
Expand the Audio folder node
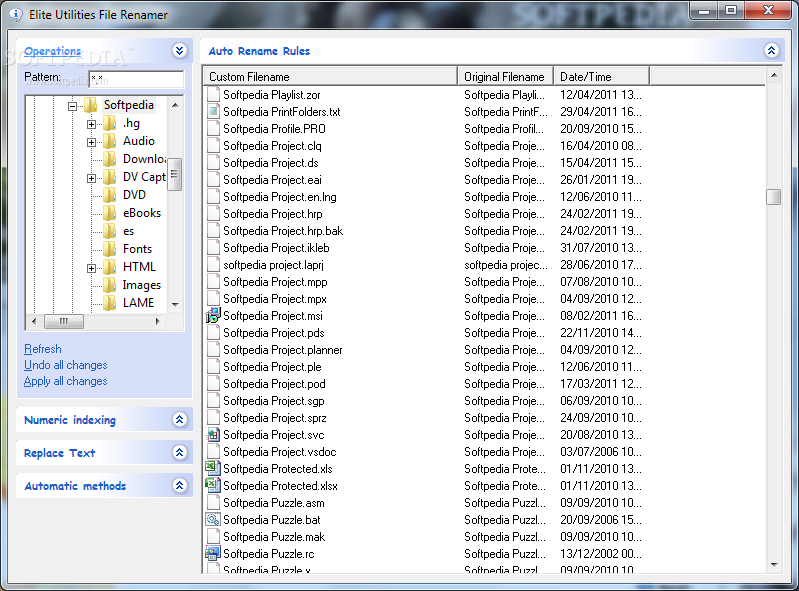coord(91,142)
